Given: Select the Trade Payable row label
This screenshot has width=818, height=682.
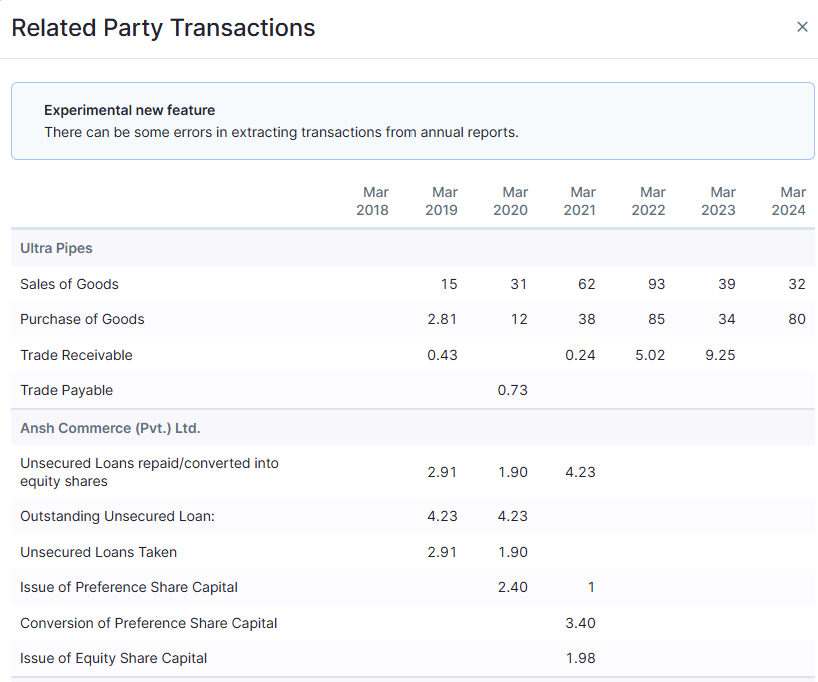Looking at the screenshot, I should 66,390.
